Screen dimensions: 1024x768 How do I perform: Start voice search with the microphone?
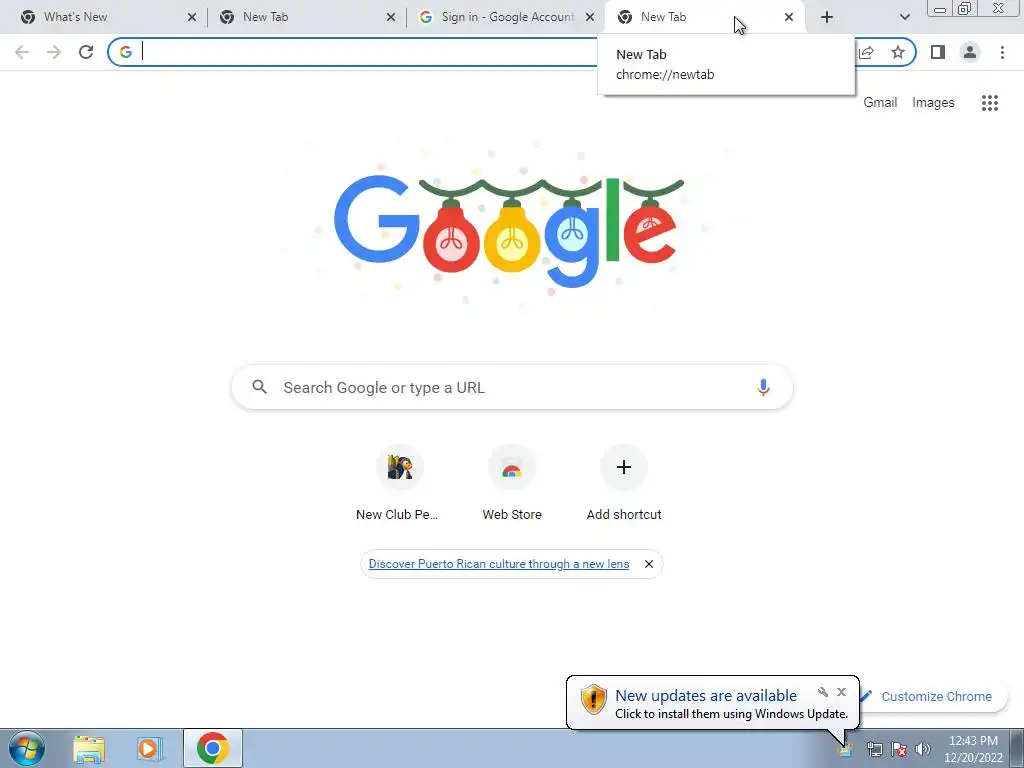tap(763, 387)
